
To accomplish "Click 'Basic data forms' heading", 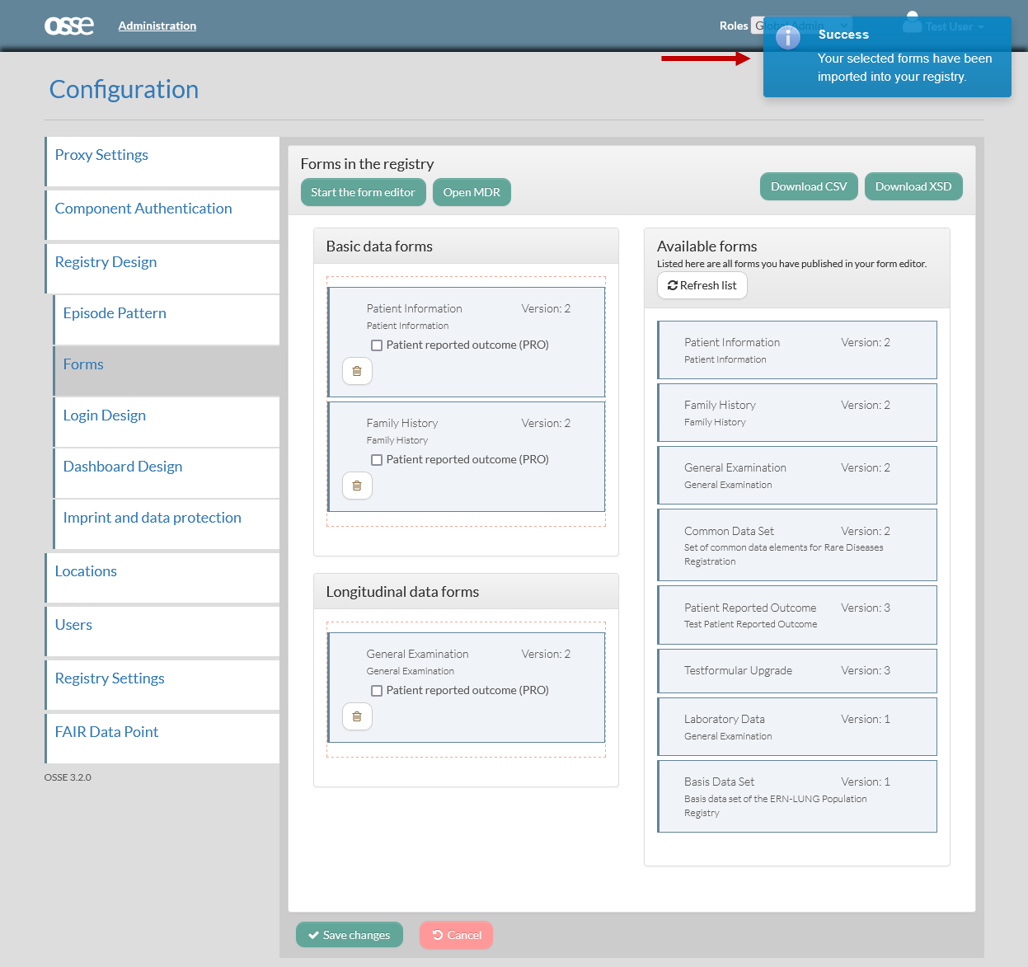I will pos(379,247).
